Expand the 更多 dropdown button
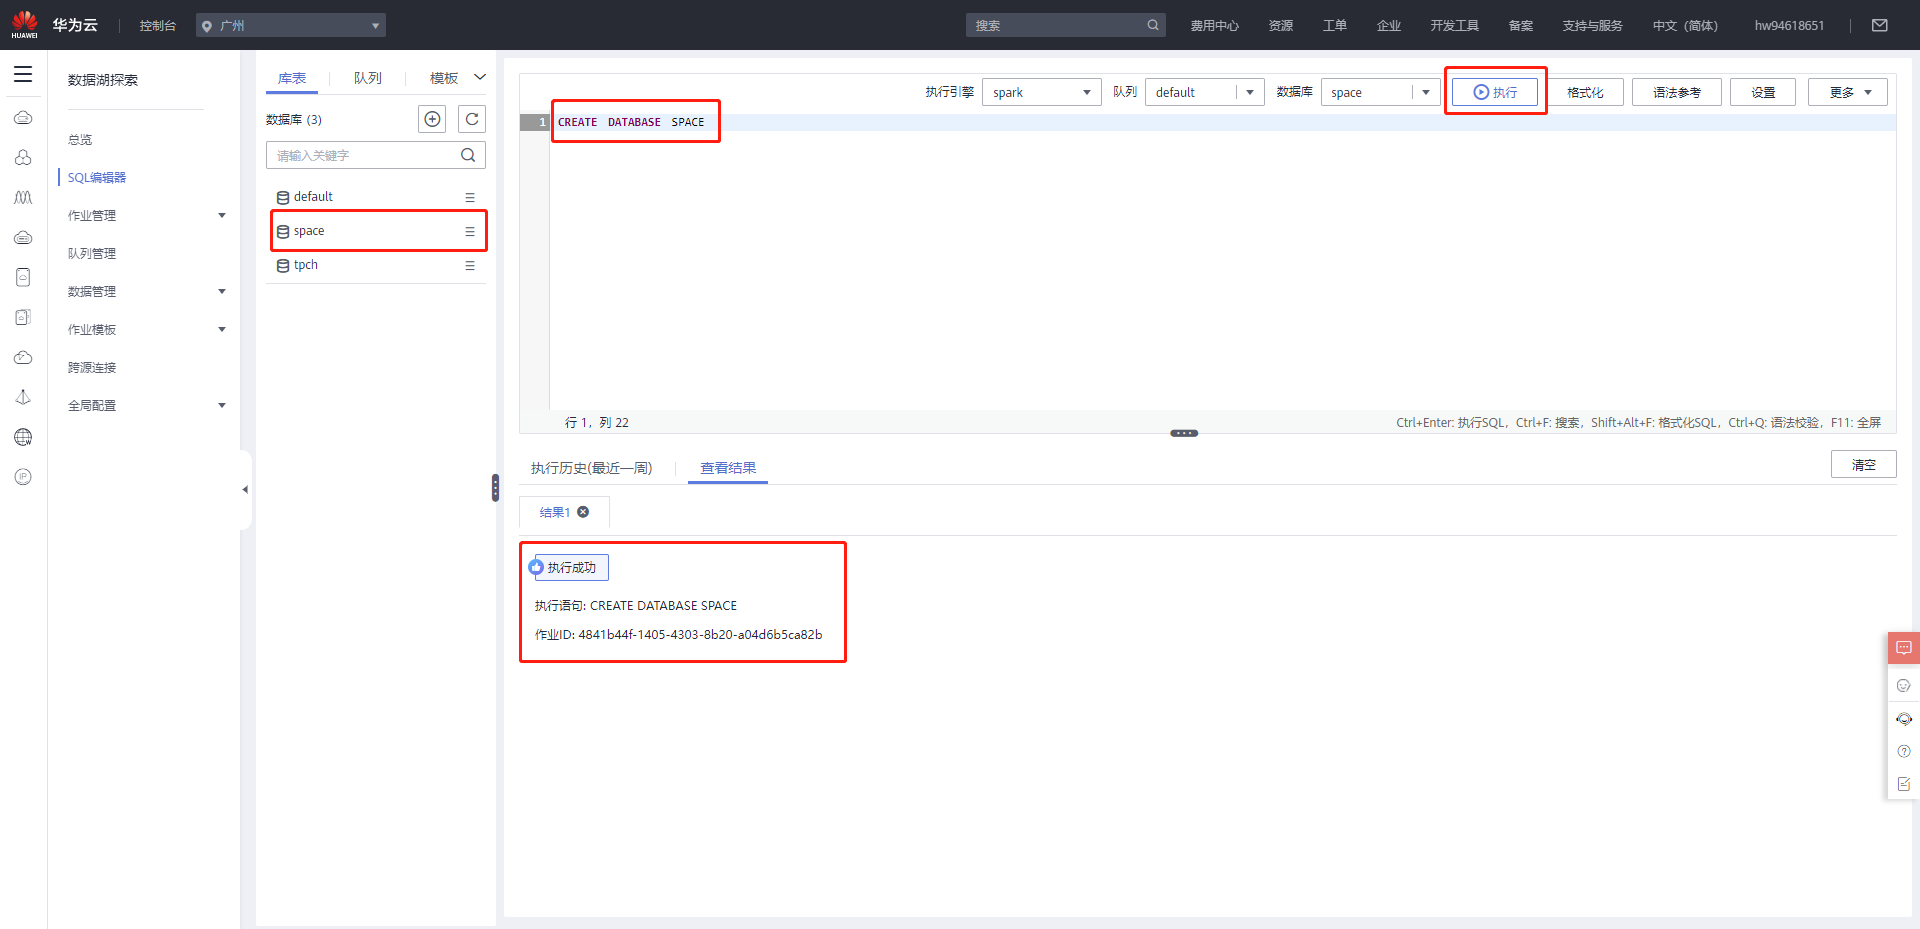The height and width of the screenshot is (929, 1920). [x=1848, y=92]
